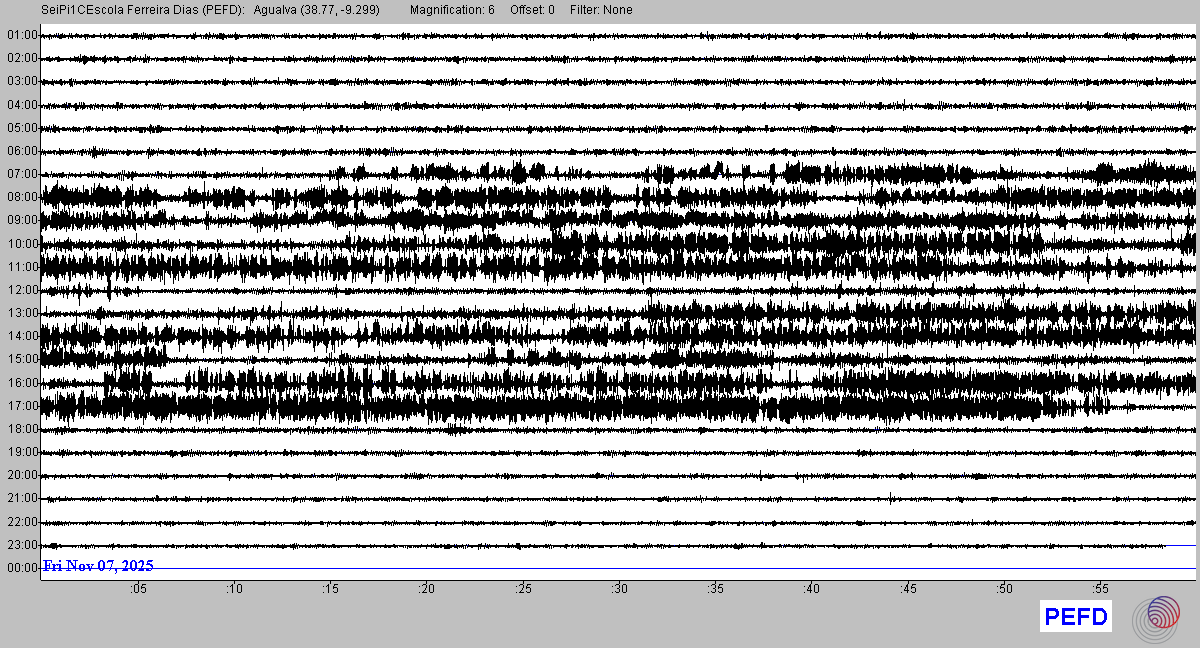Click the 17:00 hour row label
The height and width of the screenshot is (648, 1200).
click(x=21, y=406)
